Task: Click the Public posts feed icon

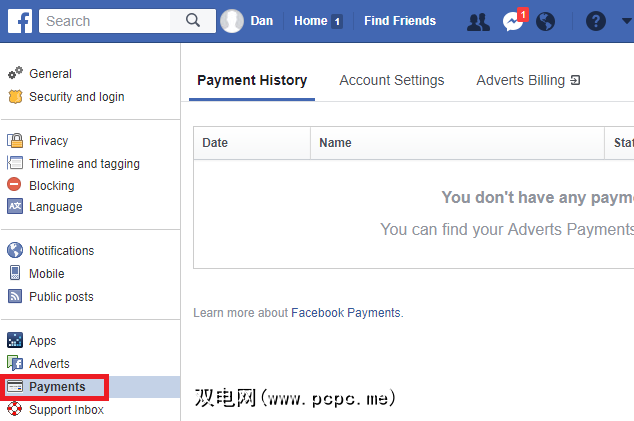Action: pyautogui.click(x=15, y=296)
